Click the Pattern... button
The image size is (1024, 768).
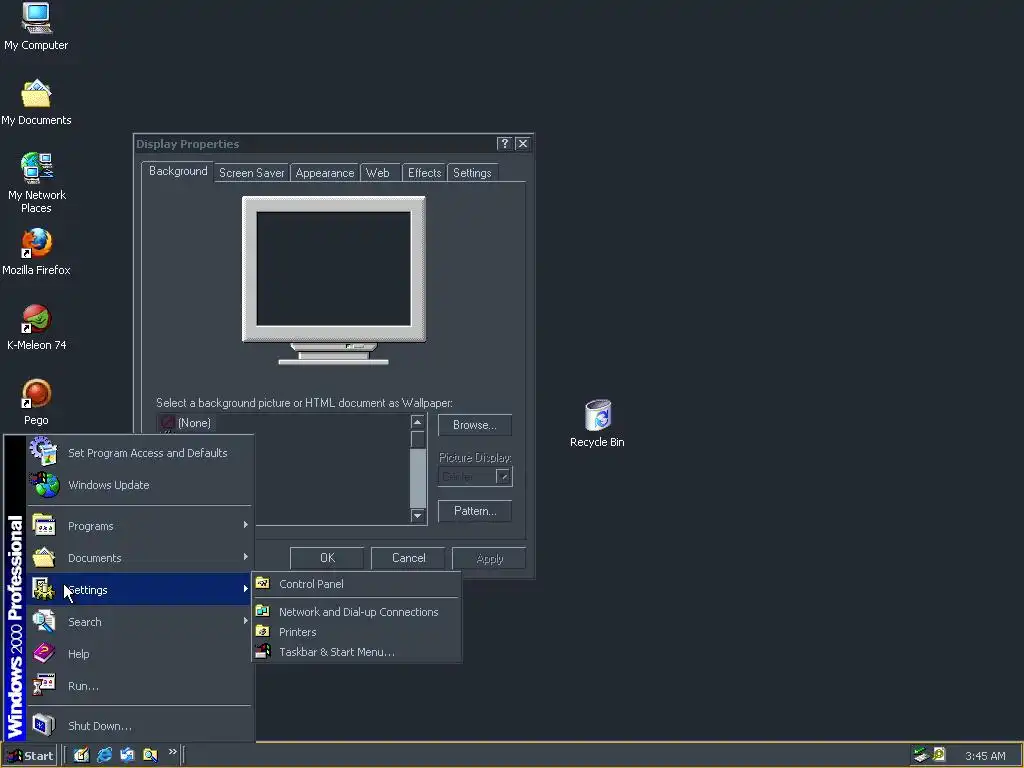(475, 511)
